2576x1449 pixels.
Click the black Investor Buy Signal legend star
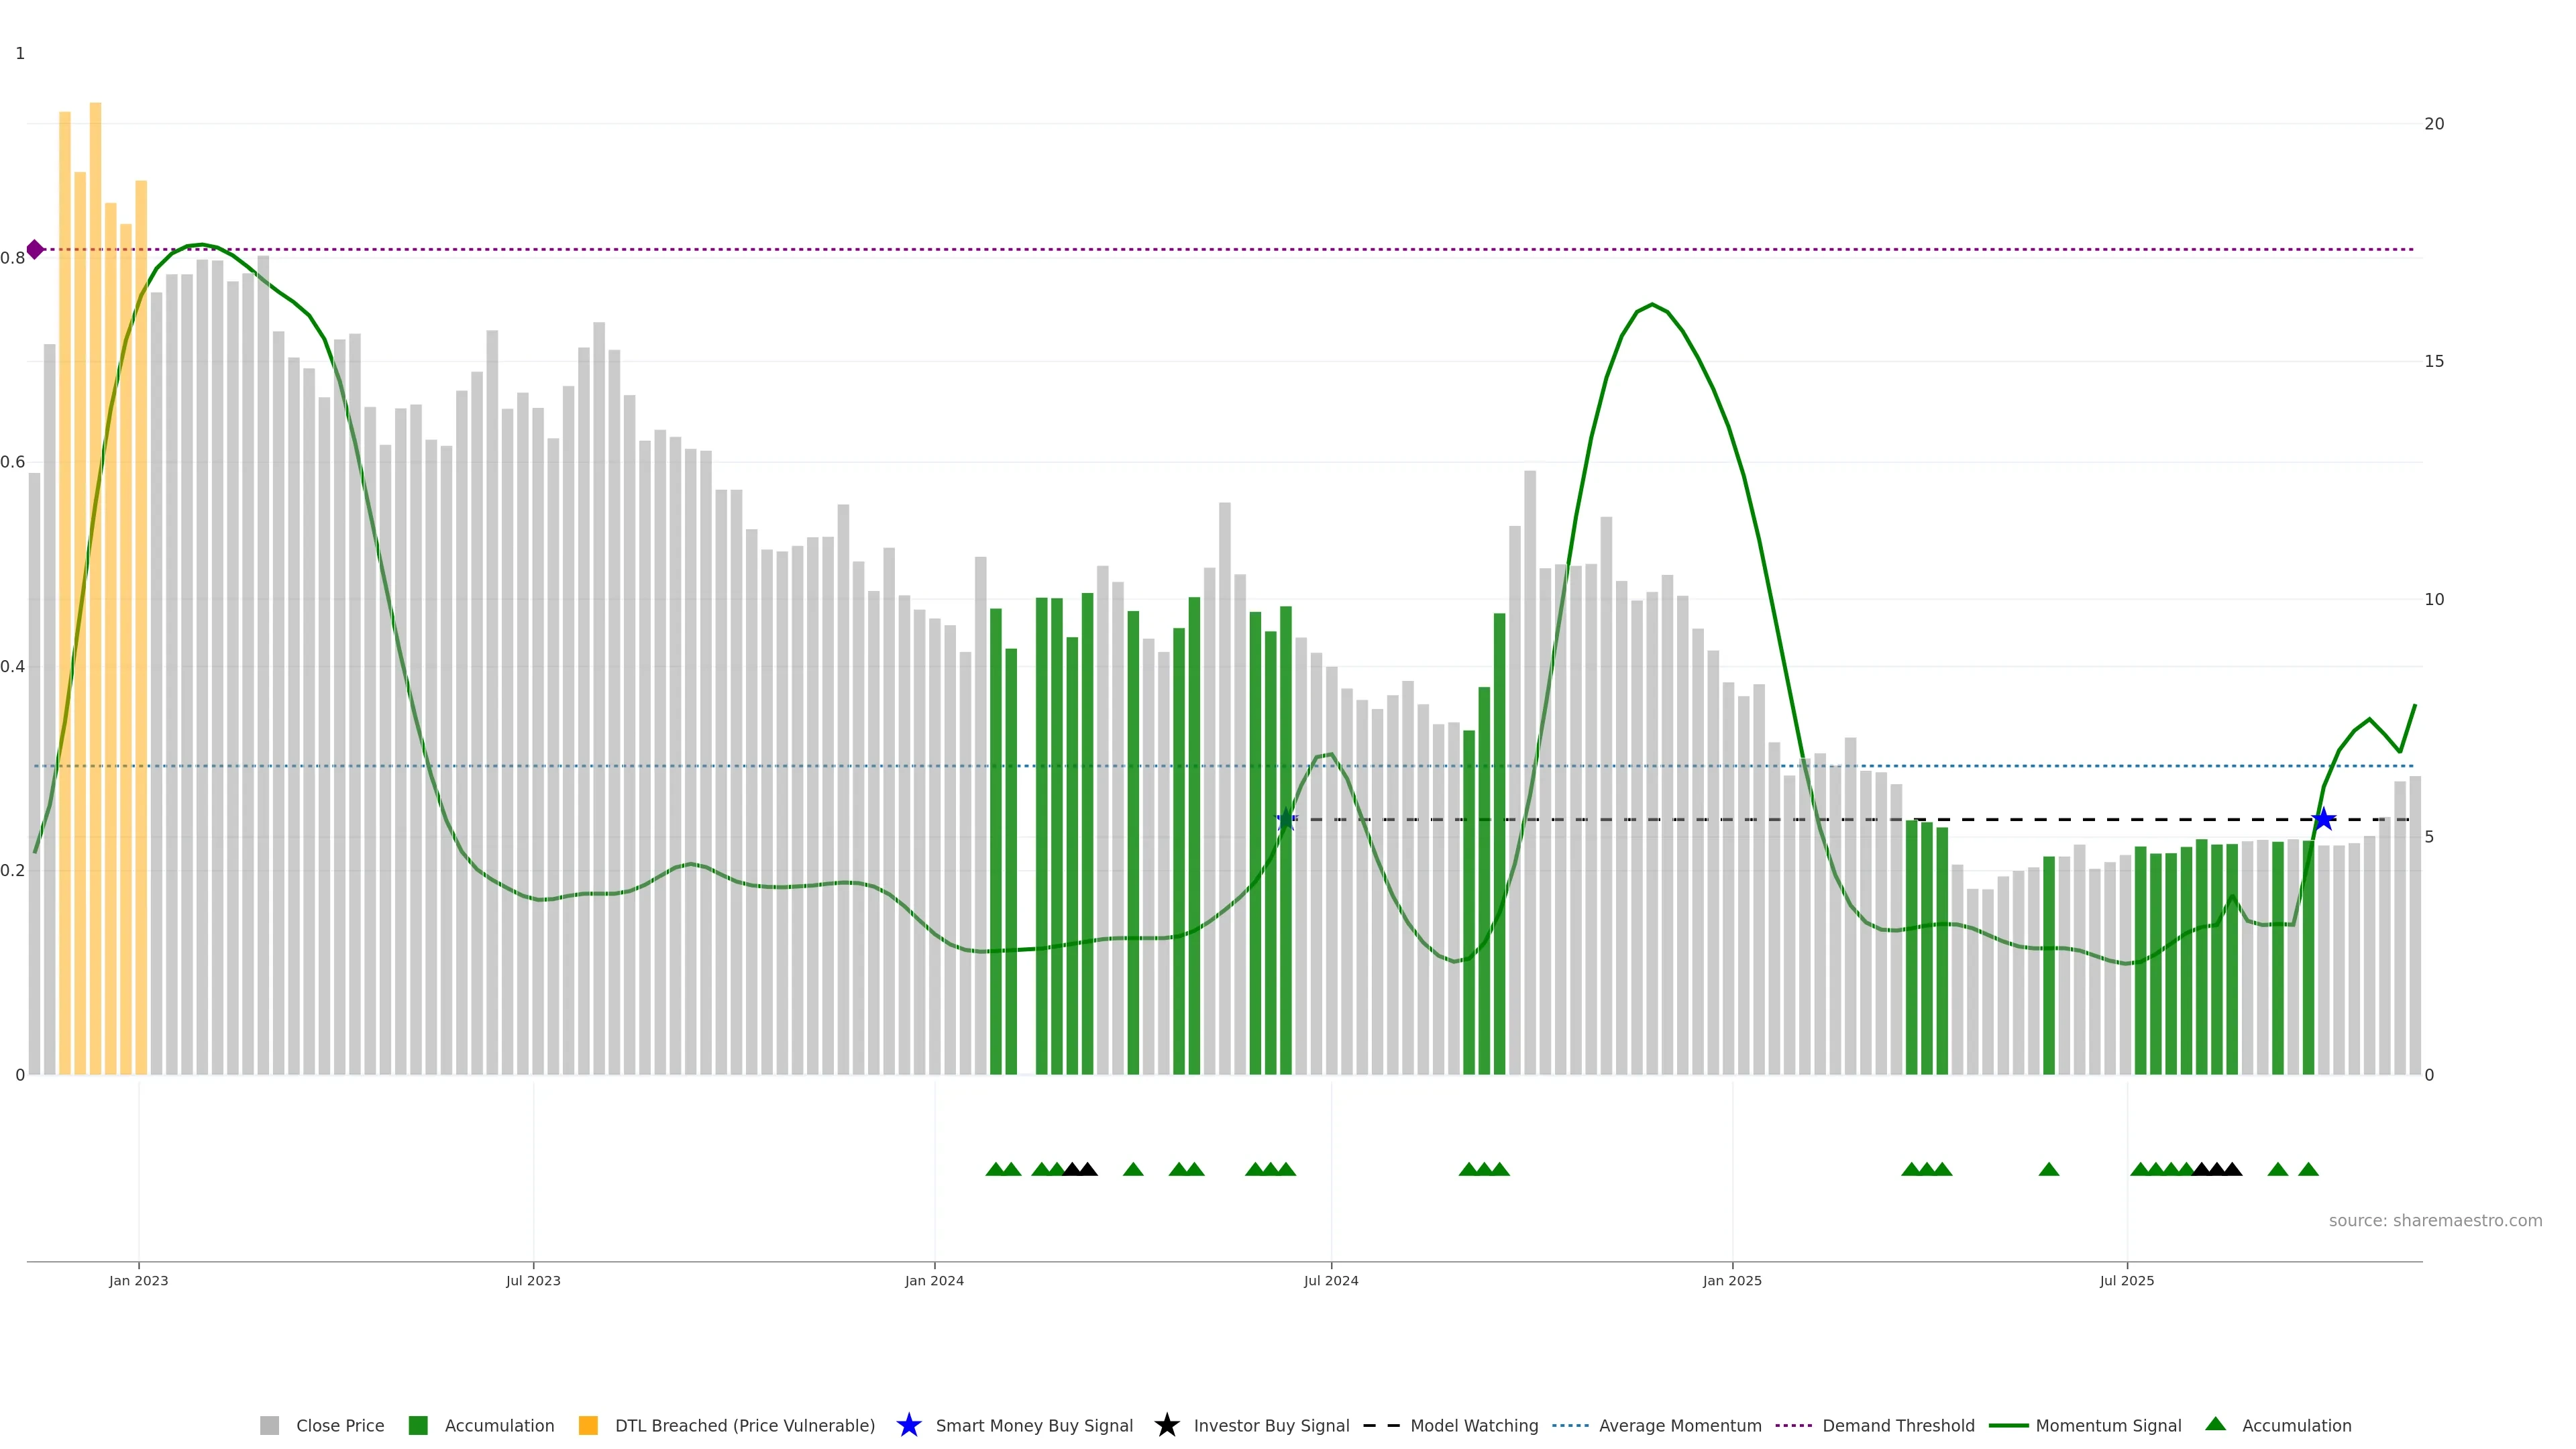pos(1166,1425)
